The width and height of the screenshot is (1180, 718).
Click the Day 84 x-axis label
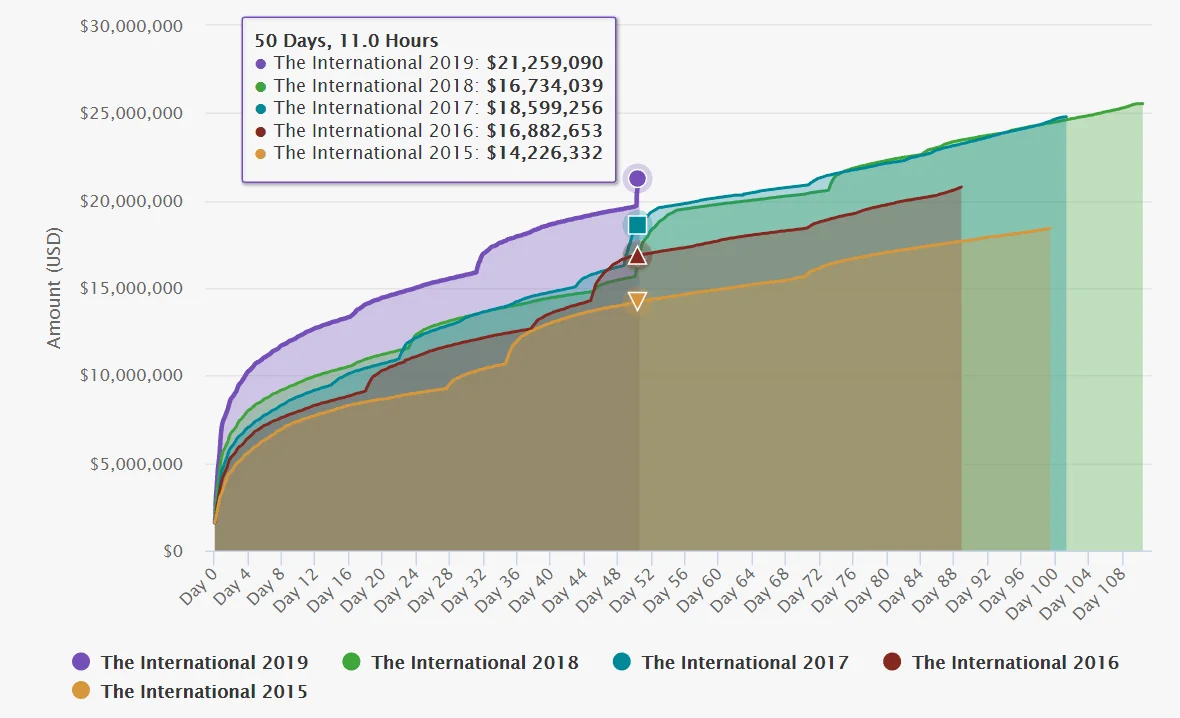click(x=901, y=589)
